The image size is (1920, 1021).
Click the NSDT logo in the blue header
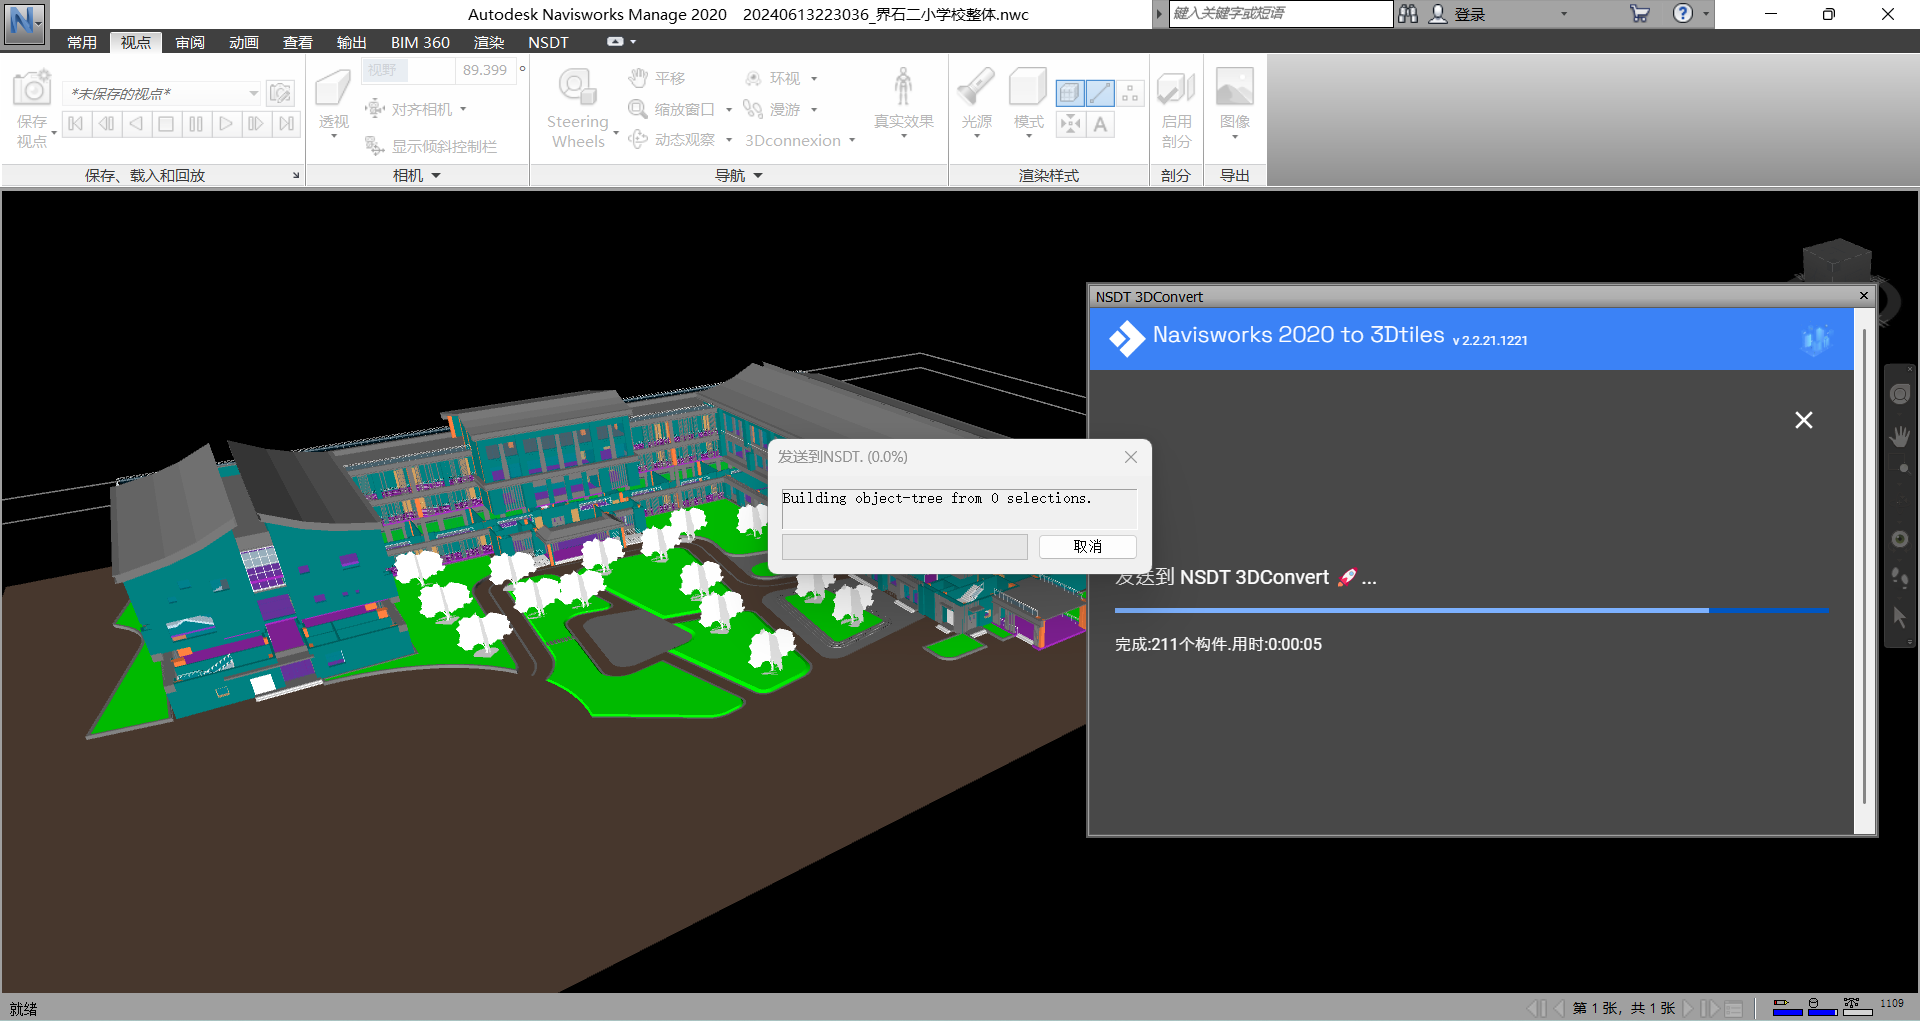1127,339
